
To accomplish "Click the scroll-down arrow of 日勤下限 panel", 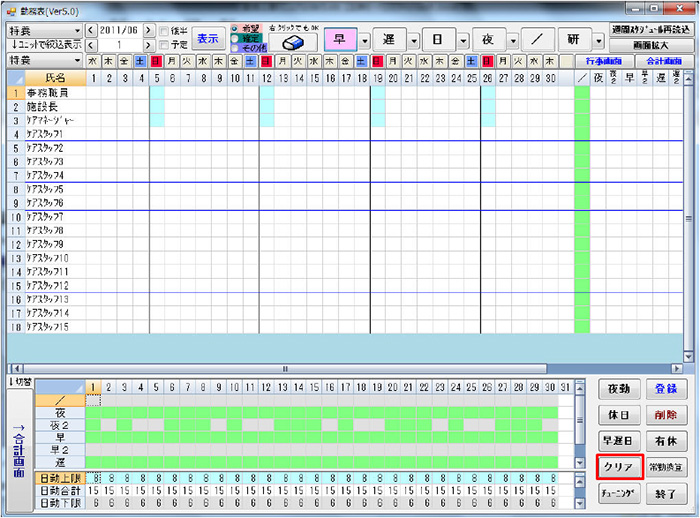I will [x=579, y=504].
